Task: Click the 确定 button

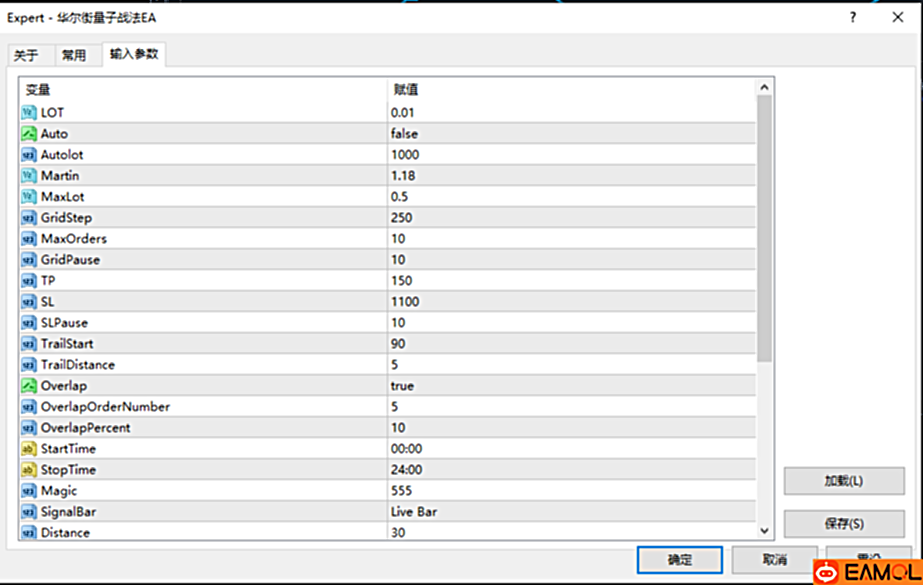Action: pyautogui.click(x=679, y=560)
